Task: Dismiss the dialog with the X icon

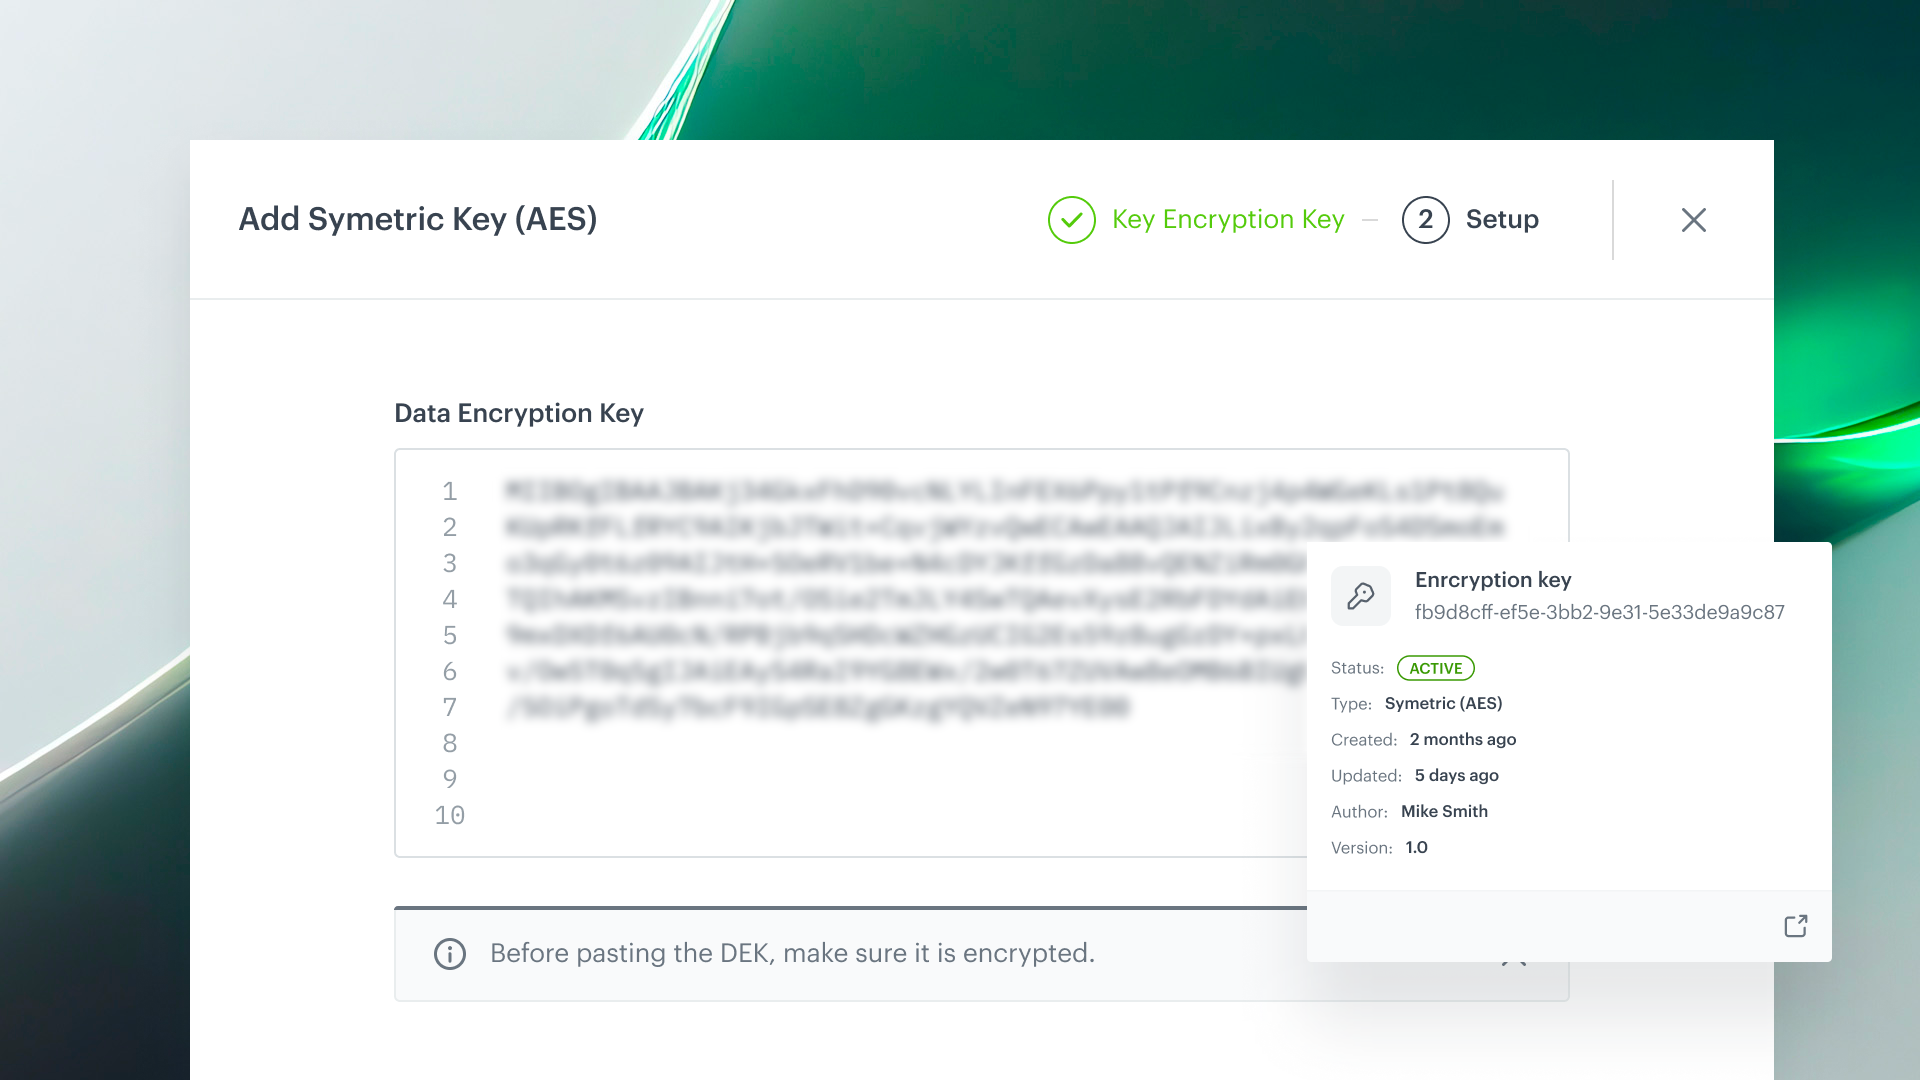Action: (1694, 220)
